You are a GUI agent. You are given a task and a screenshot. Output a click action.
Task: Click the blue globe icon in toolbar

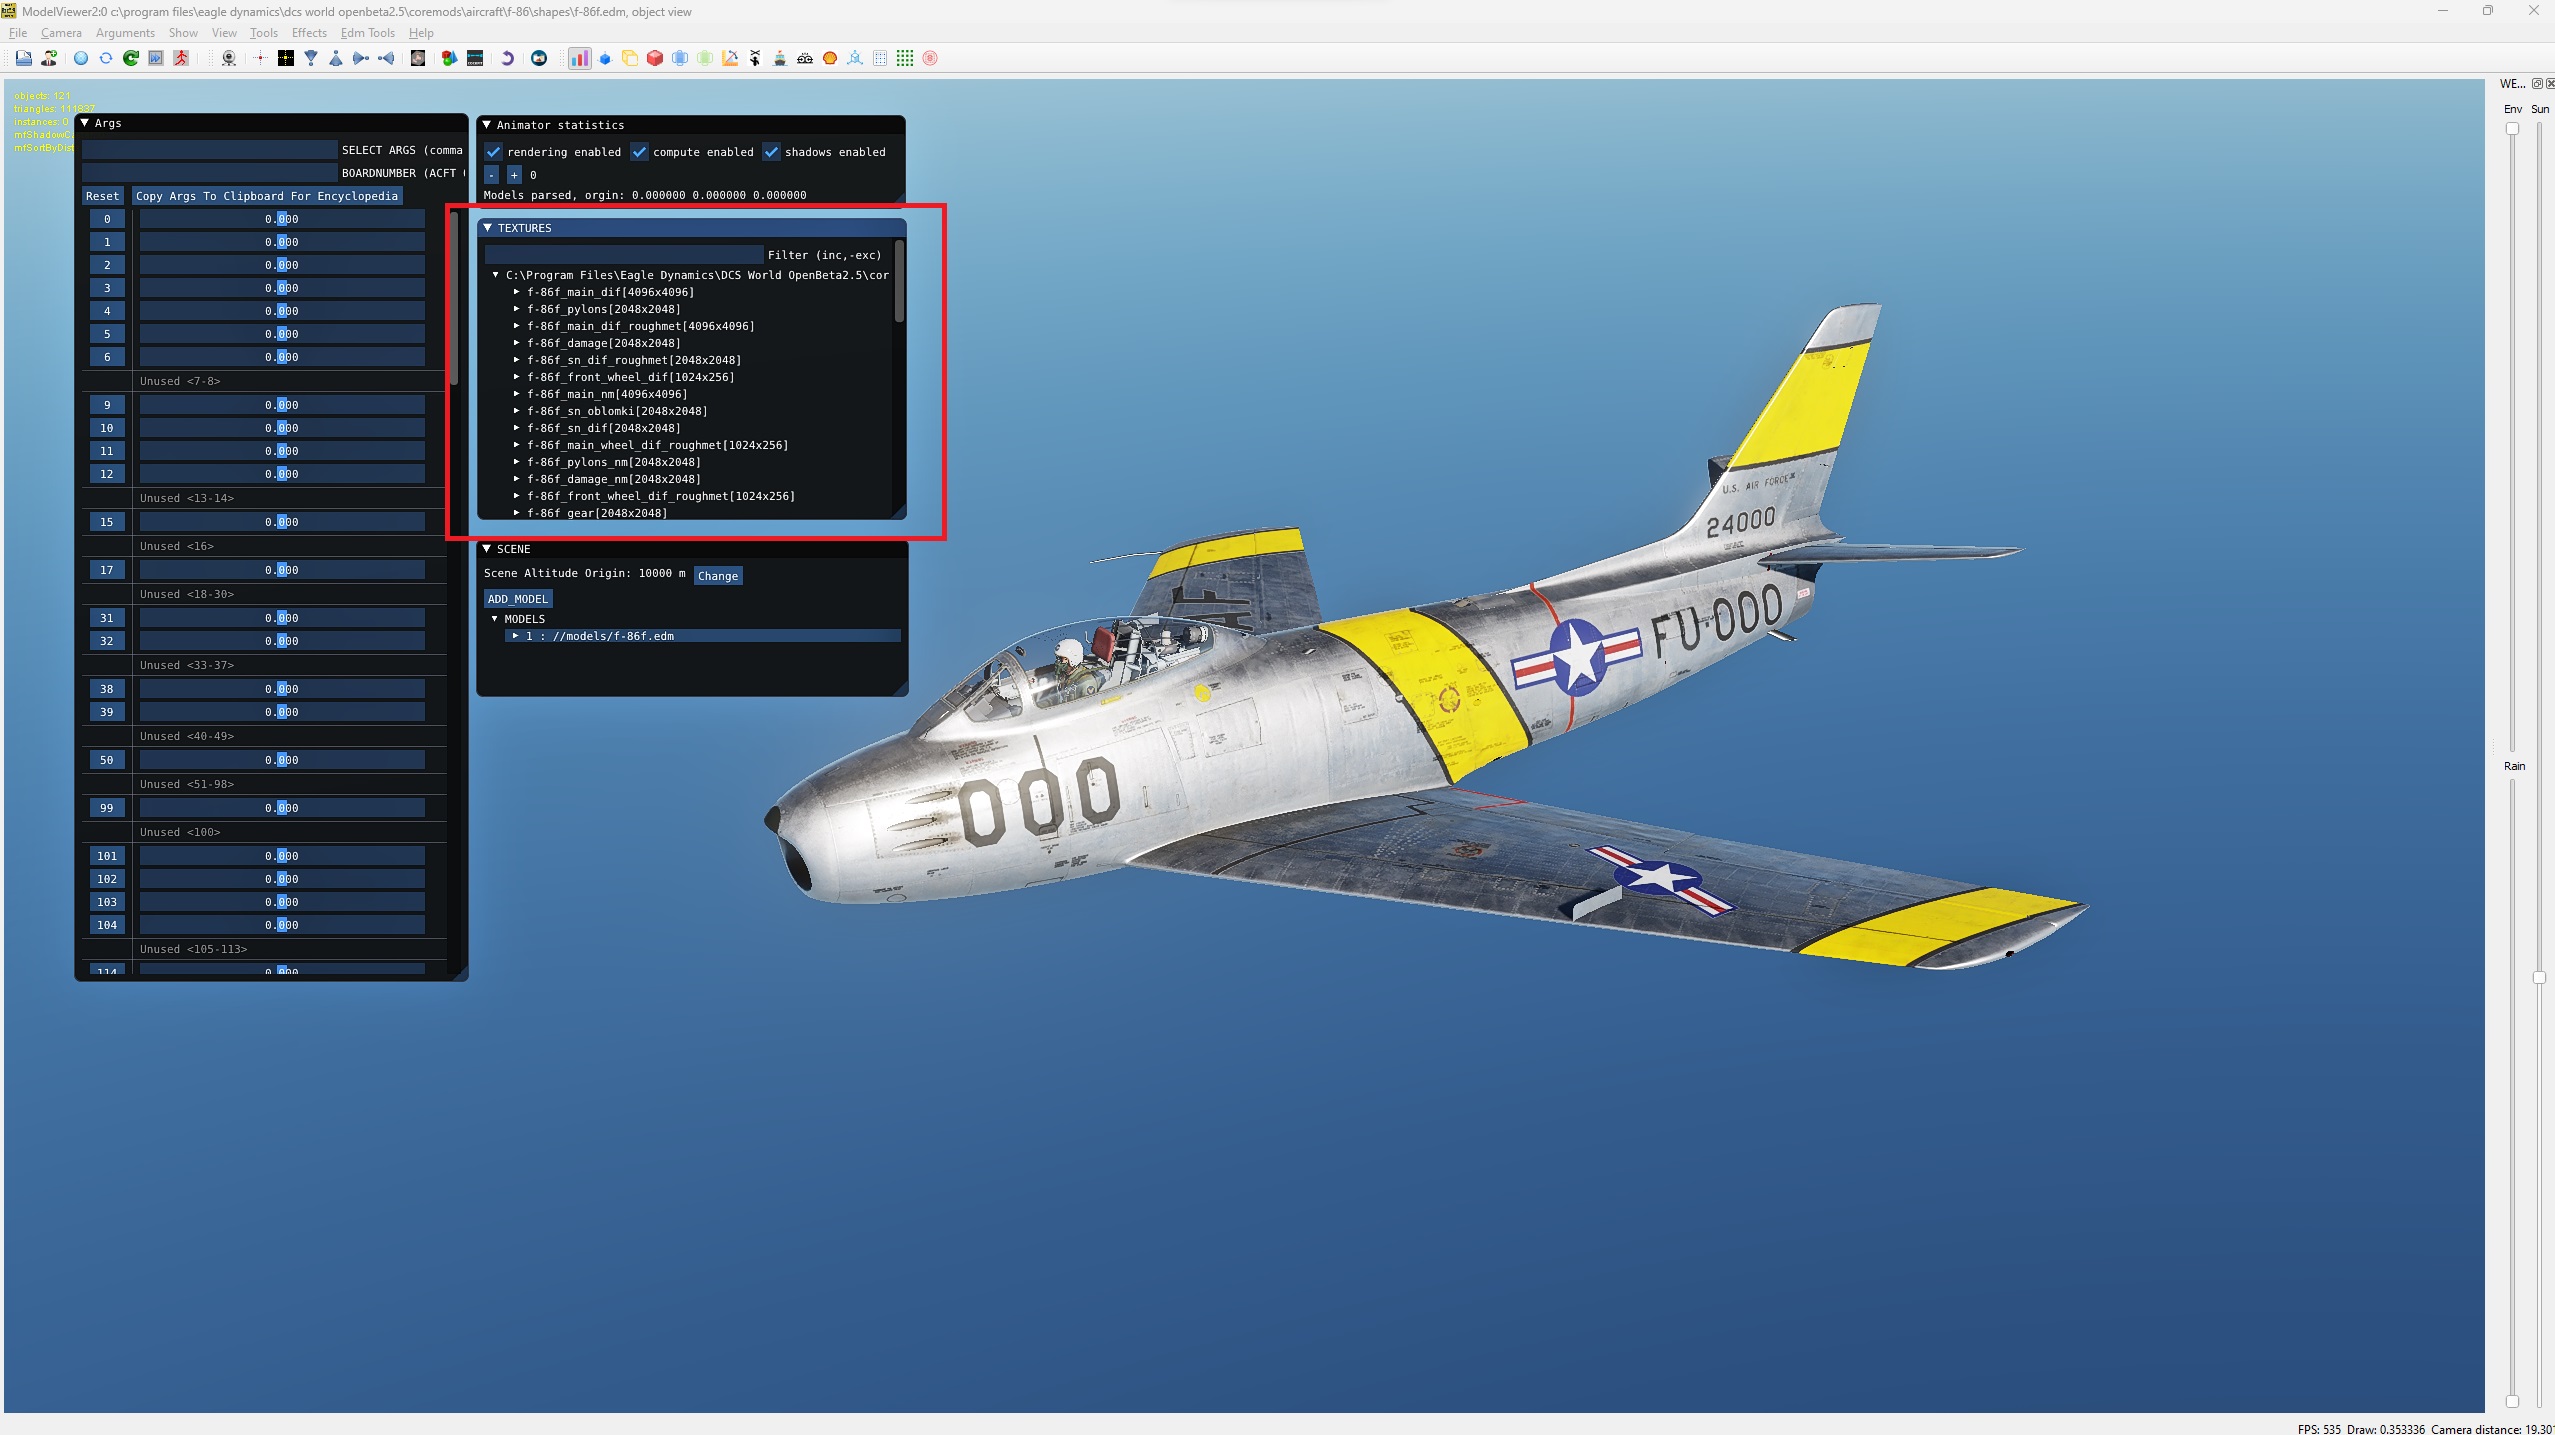click(81, 58)
